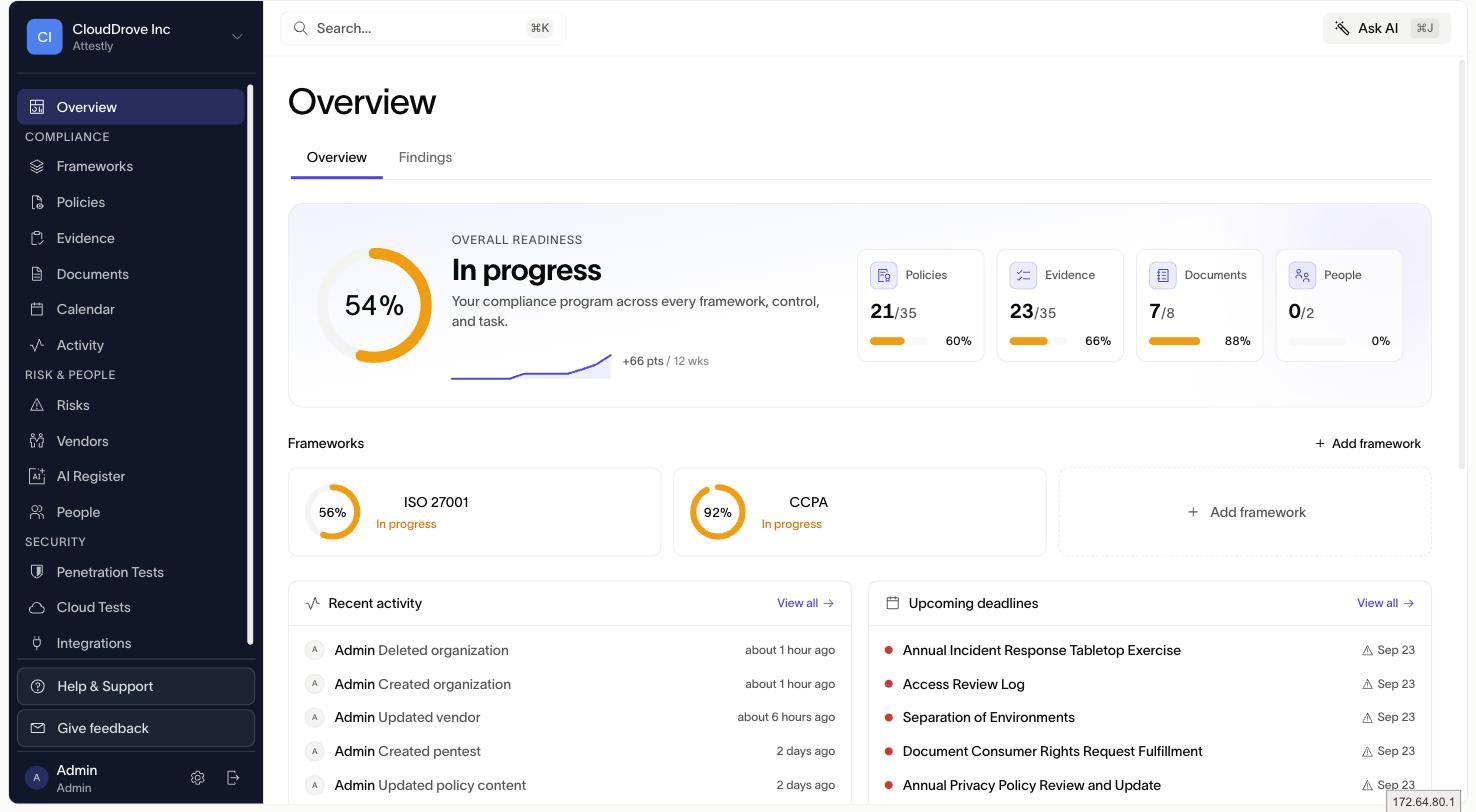Click the Add framework text button above the cards
Image resolution: width=1476 pixels, height=812 pixels.
1368,443
